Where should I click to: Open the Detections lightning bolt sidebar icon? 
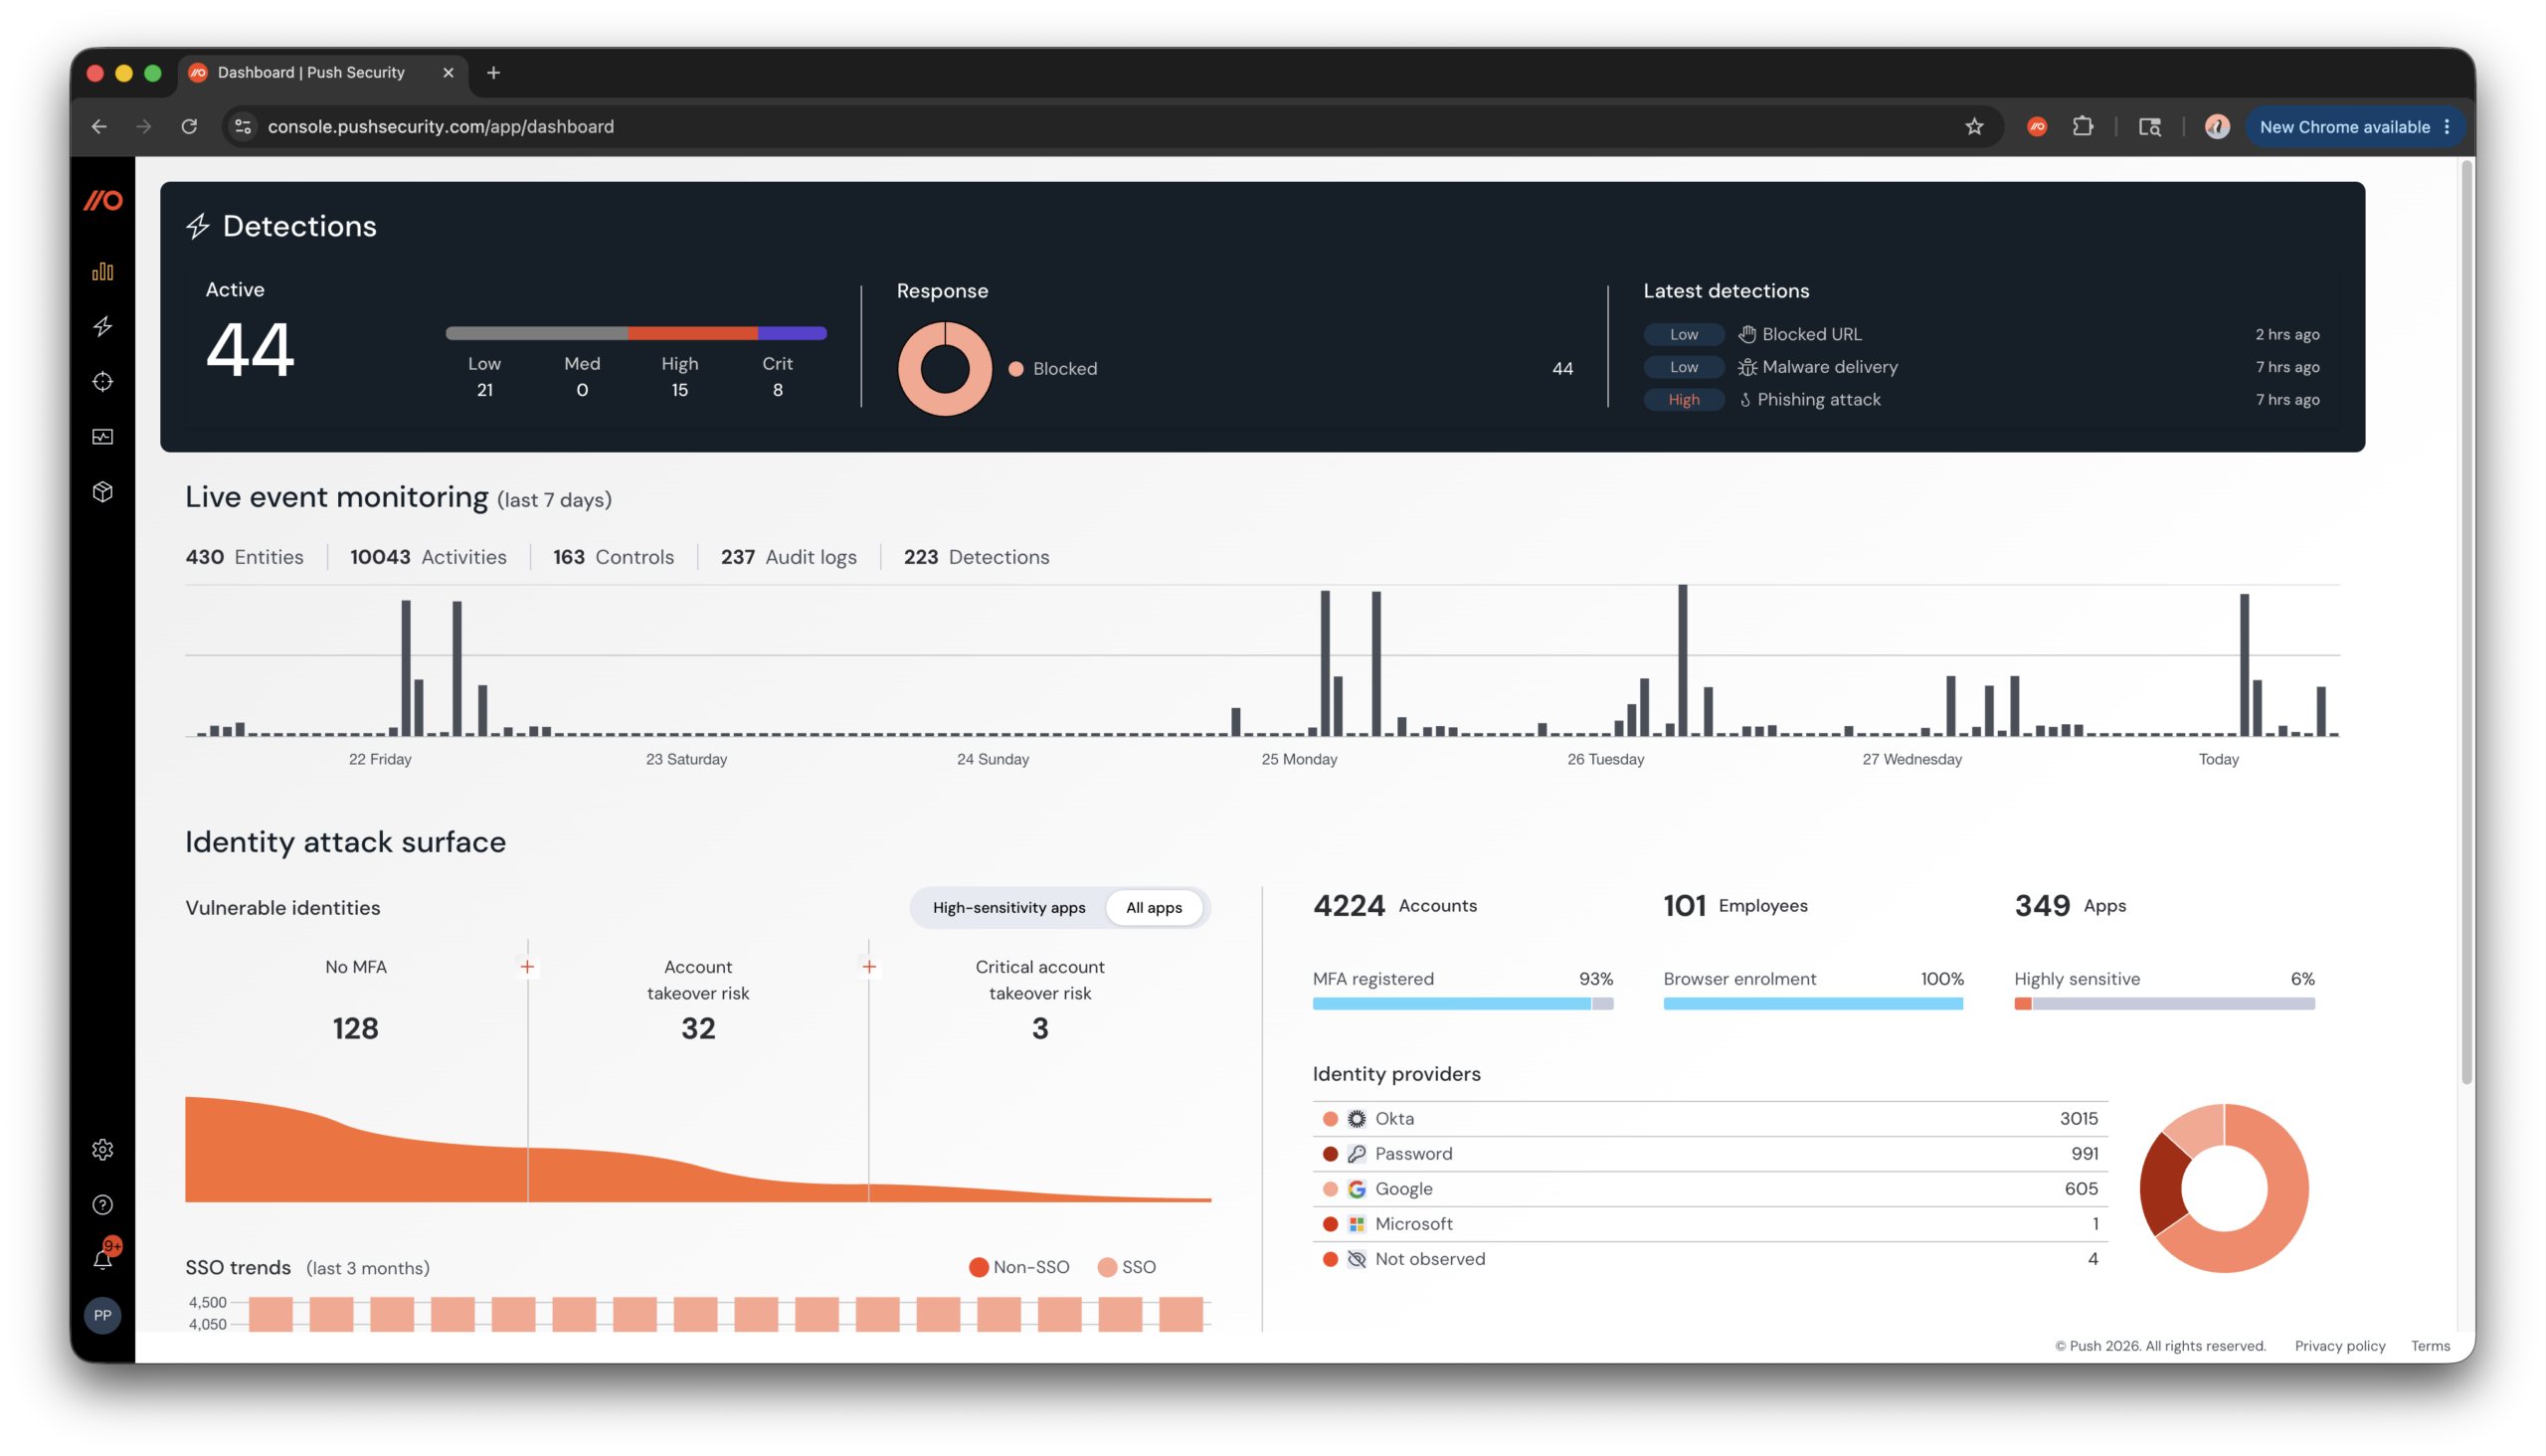102,327
